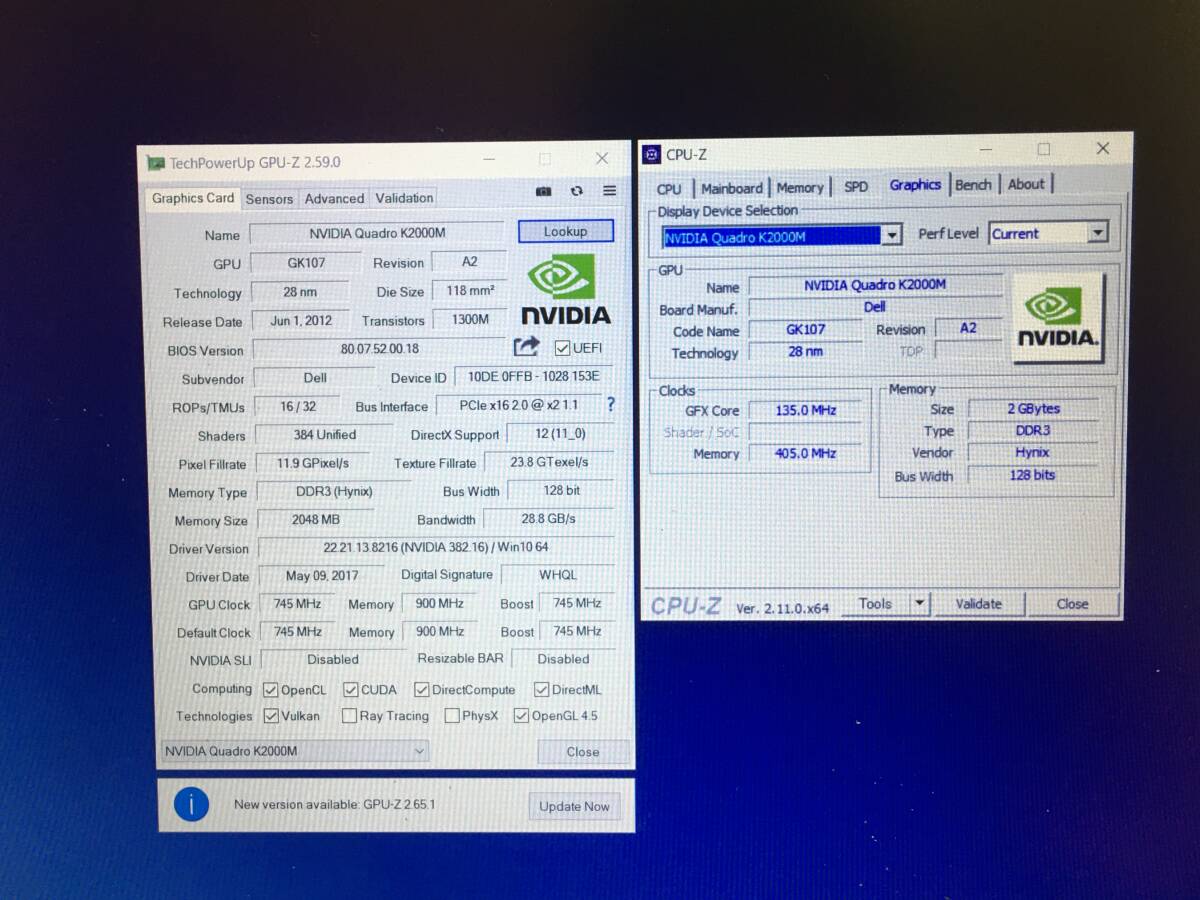Open the Mainboard tab in CPU-Z

(x=731, y=188)
